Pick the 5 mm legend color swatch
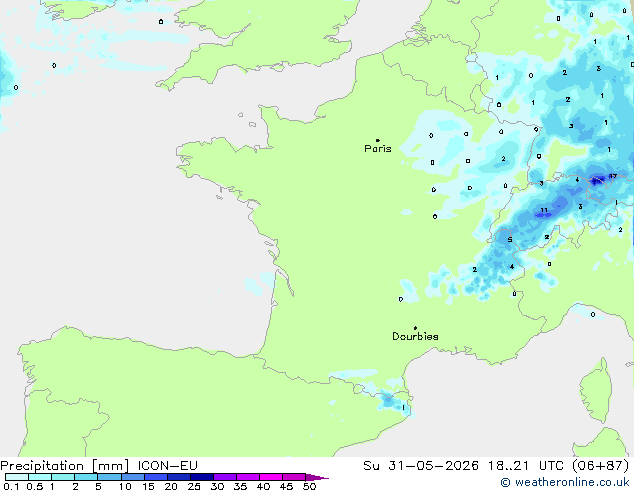Viewport: 634px width, 490px height. point(109,477)
